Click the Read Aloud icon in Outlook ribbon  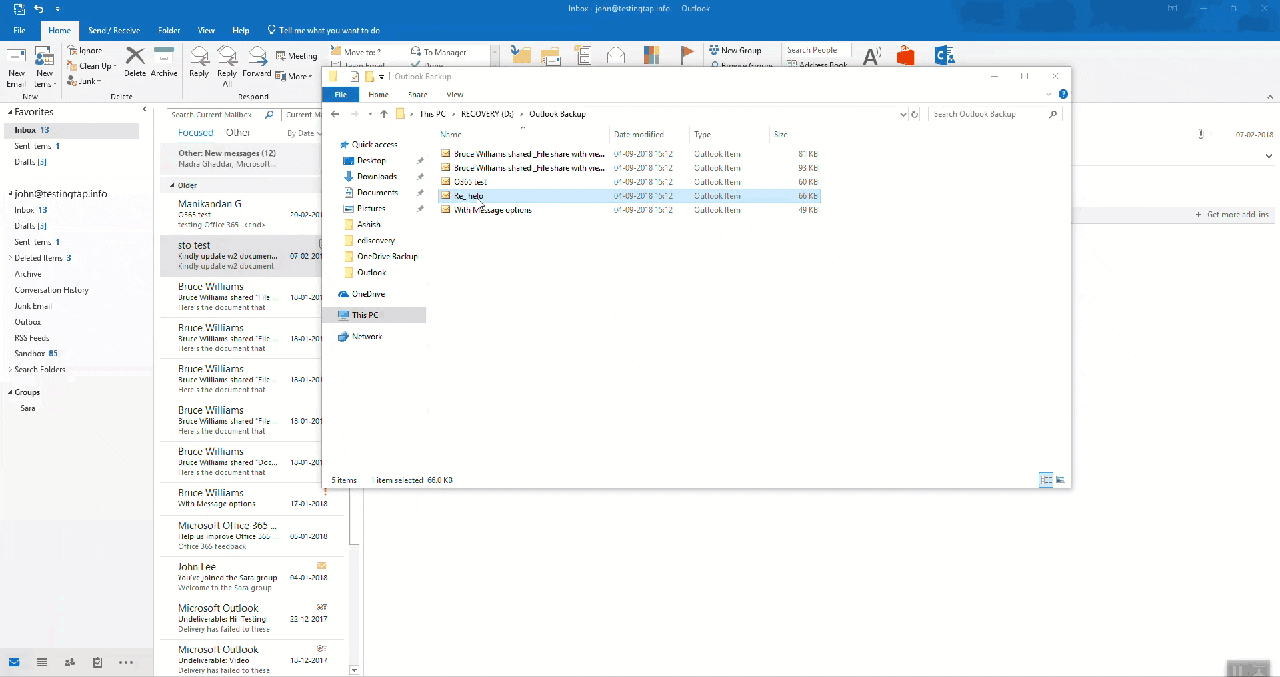click(871, 57)
